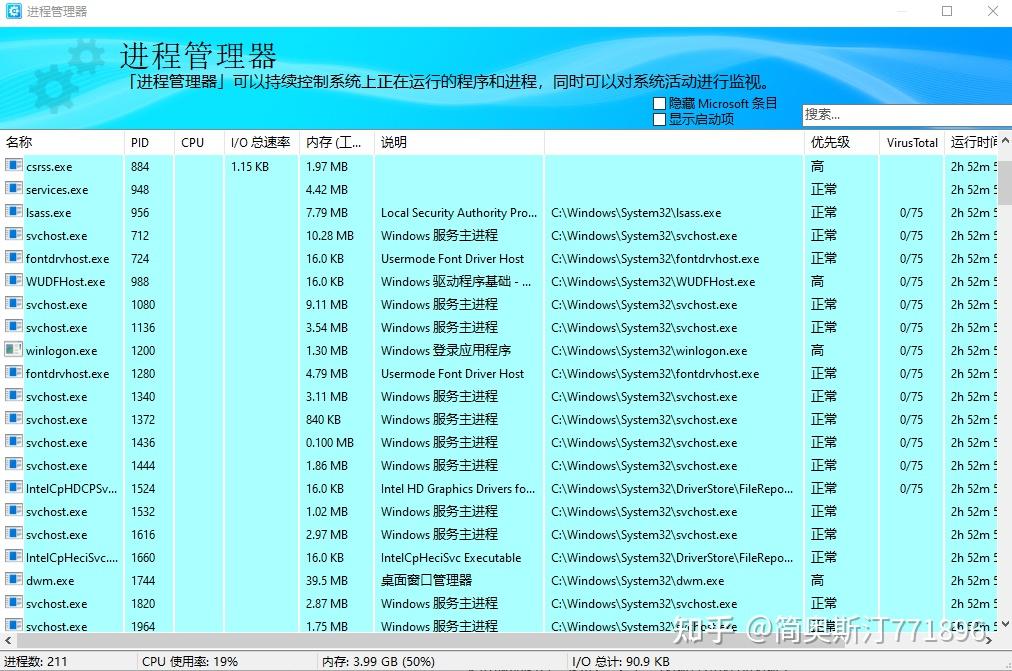
Task: Click icon of svchost.exe PID 1136
Action: click(14, 326)
